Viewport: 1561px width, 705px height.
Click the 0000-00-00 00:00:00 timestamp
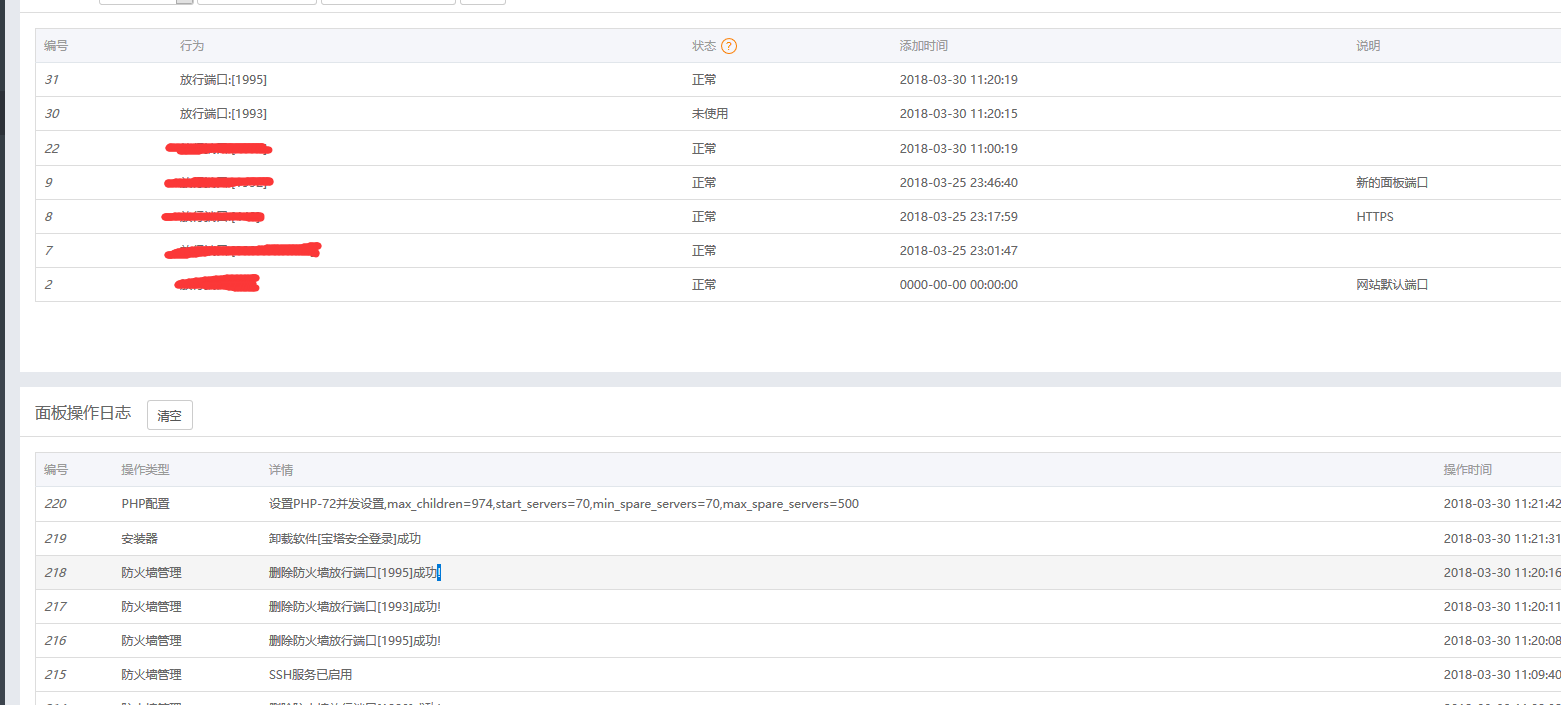958,284
